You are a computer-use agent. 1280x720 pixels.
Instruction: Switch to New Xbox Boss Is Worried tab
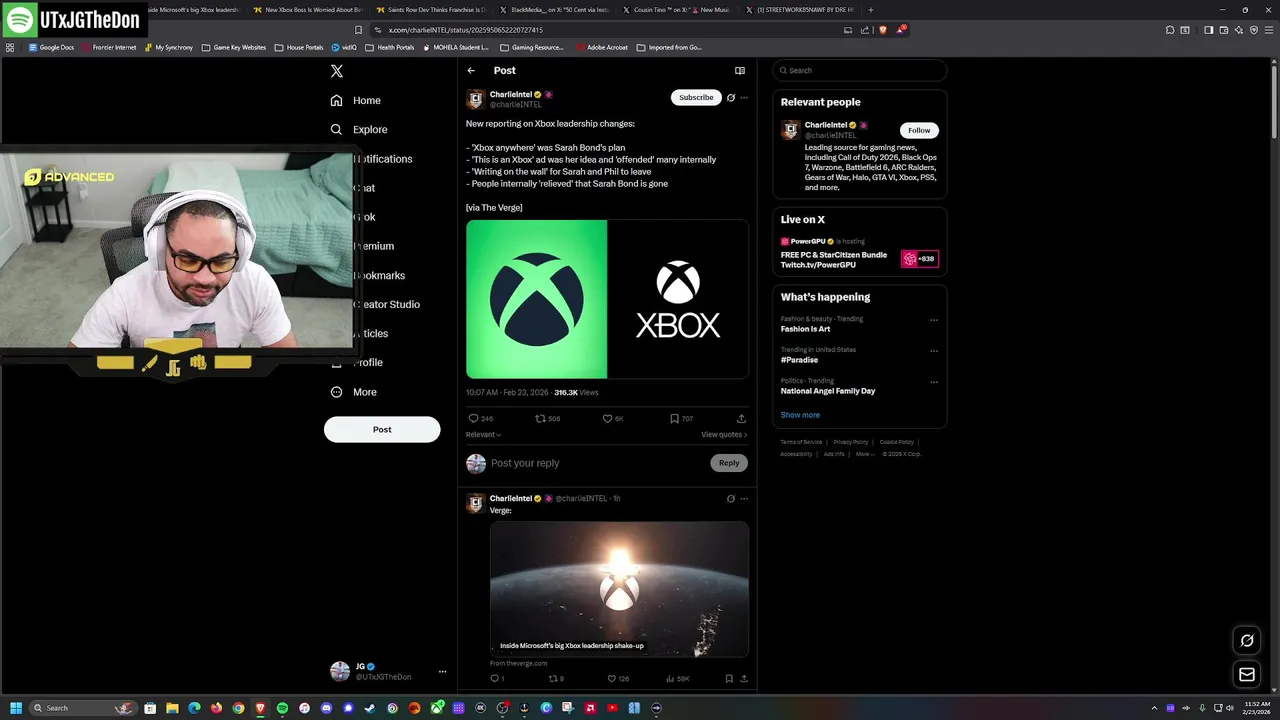coord(308,10)
